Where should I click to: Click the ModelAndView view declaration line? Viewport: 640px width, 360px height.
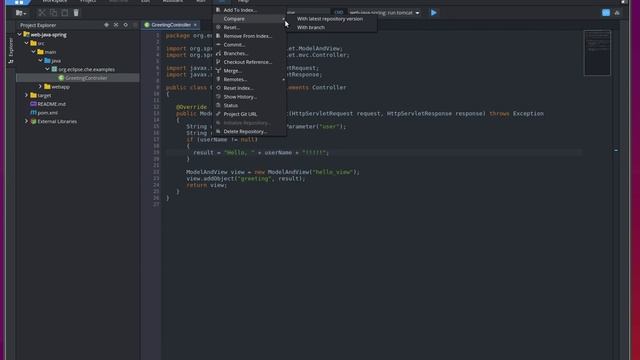tap(273, 172)
